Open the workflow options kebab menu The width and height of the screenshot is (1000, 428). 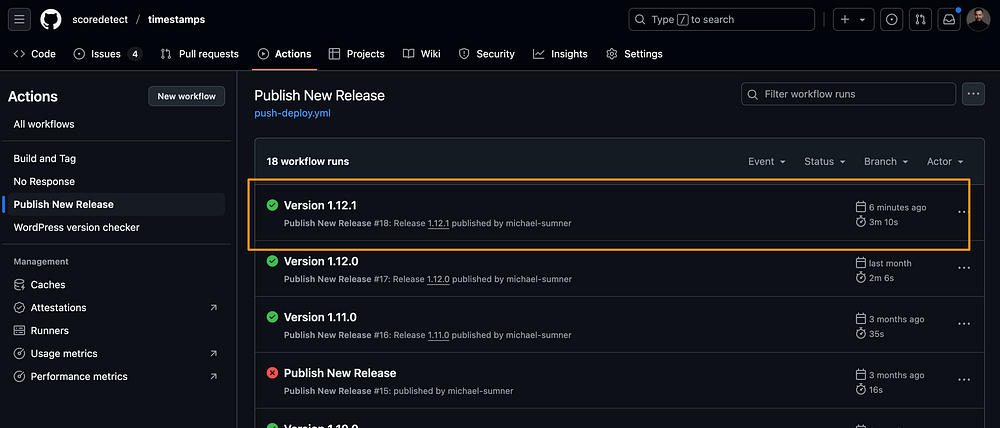(x=973, y=94)
